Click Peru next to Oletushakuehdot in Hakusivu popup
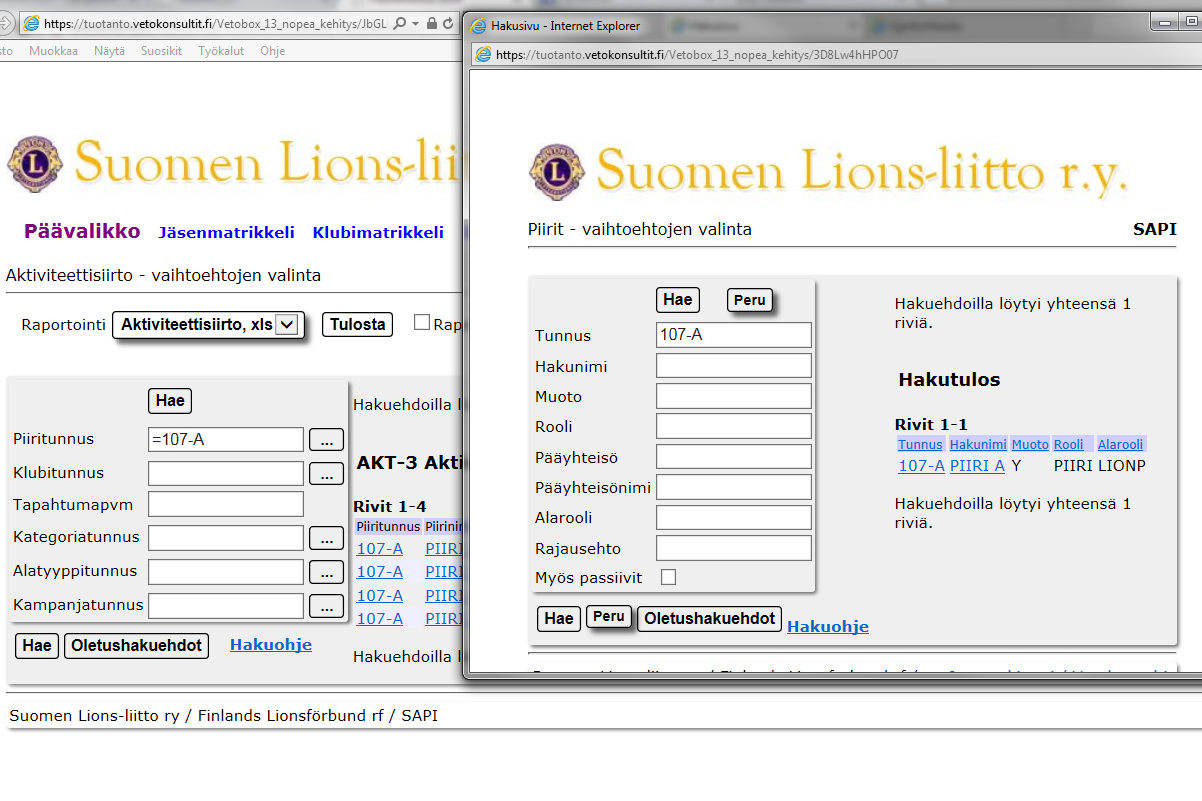The width and height of the screenshot is (1202, 801). 609,617
